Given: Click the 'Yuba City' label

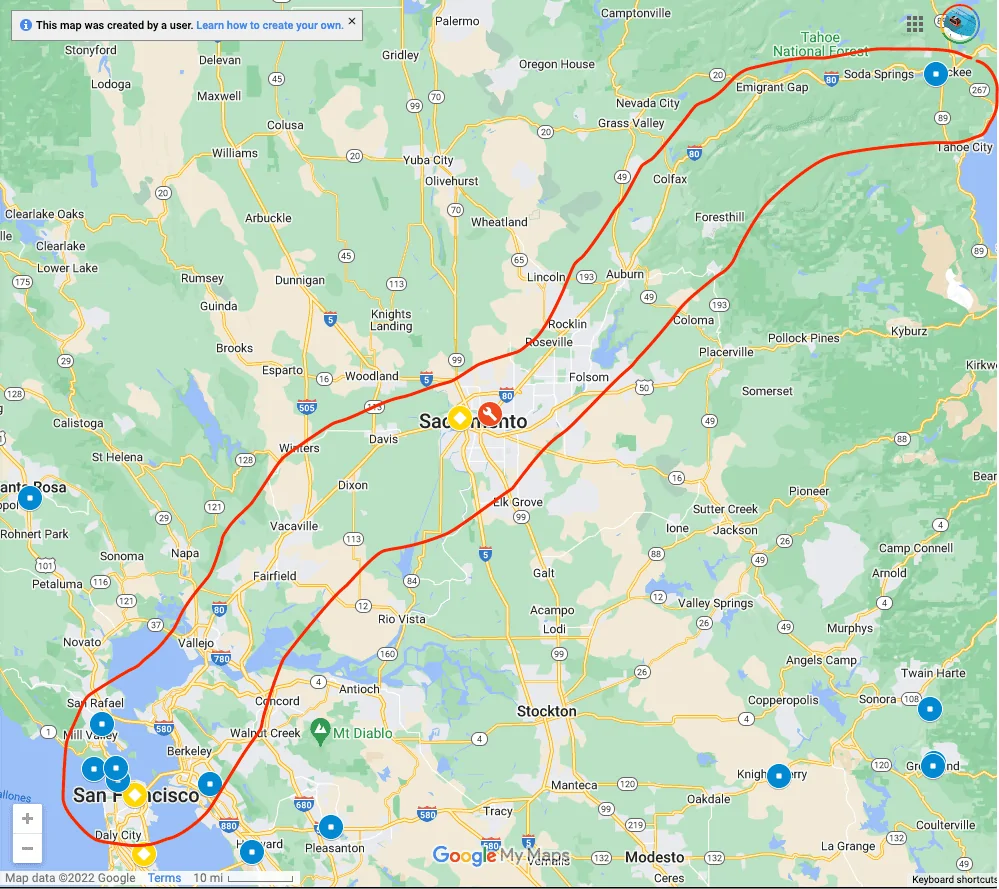Looking at the screenshot, I should [x=428, y=160].
